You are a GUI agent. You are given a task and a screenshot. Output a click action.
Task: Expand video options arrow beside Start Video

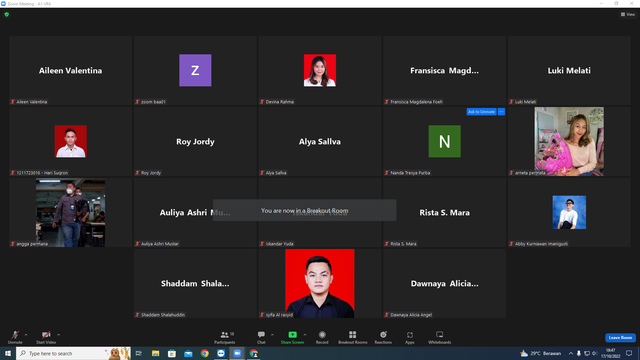59,335
